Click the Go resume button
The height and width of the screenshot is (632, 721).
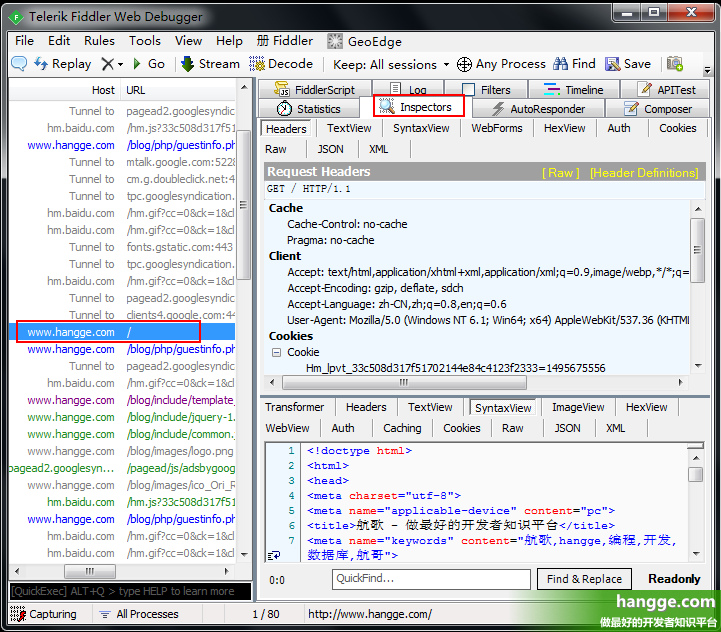click(x=149, y=64)
